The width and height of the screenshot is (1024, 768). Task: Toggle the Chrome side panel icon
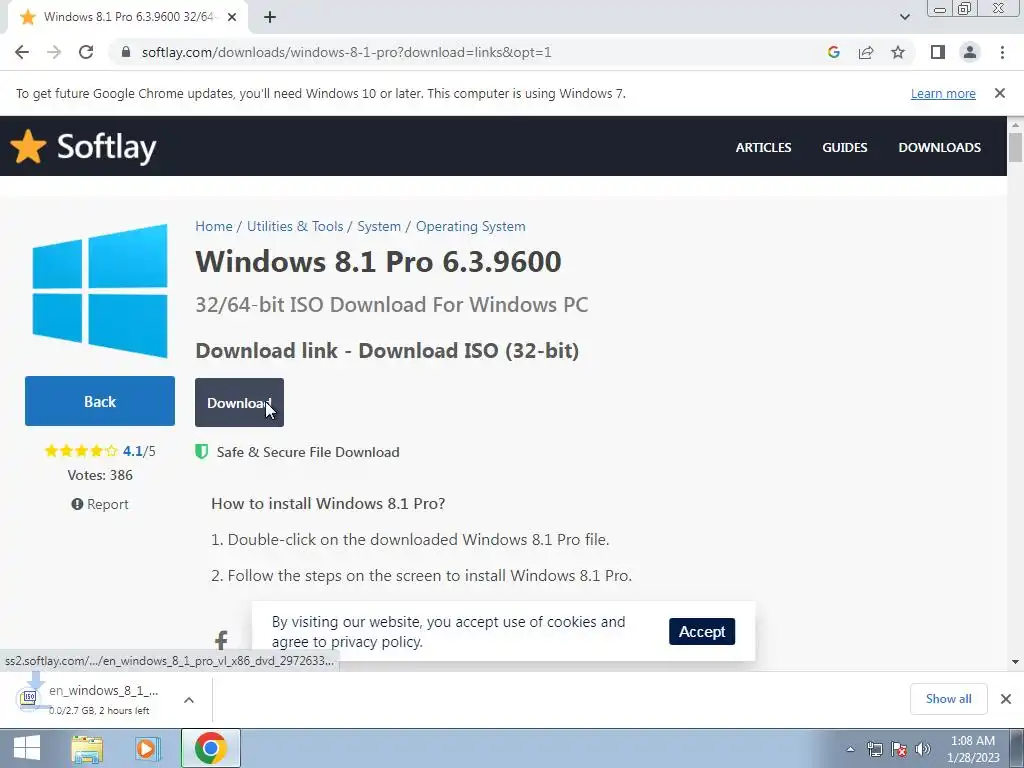click(938, 52)
